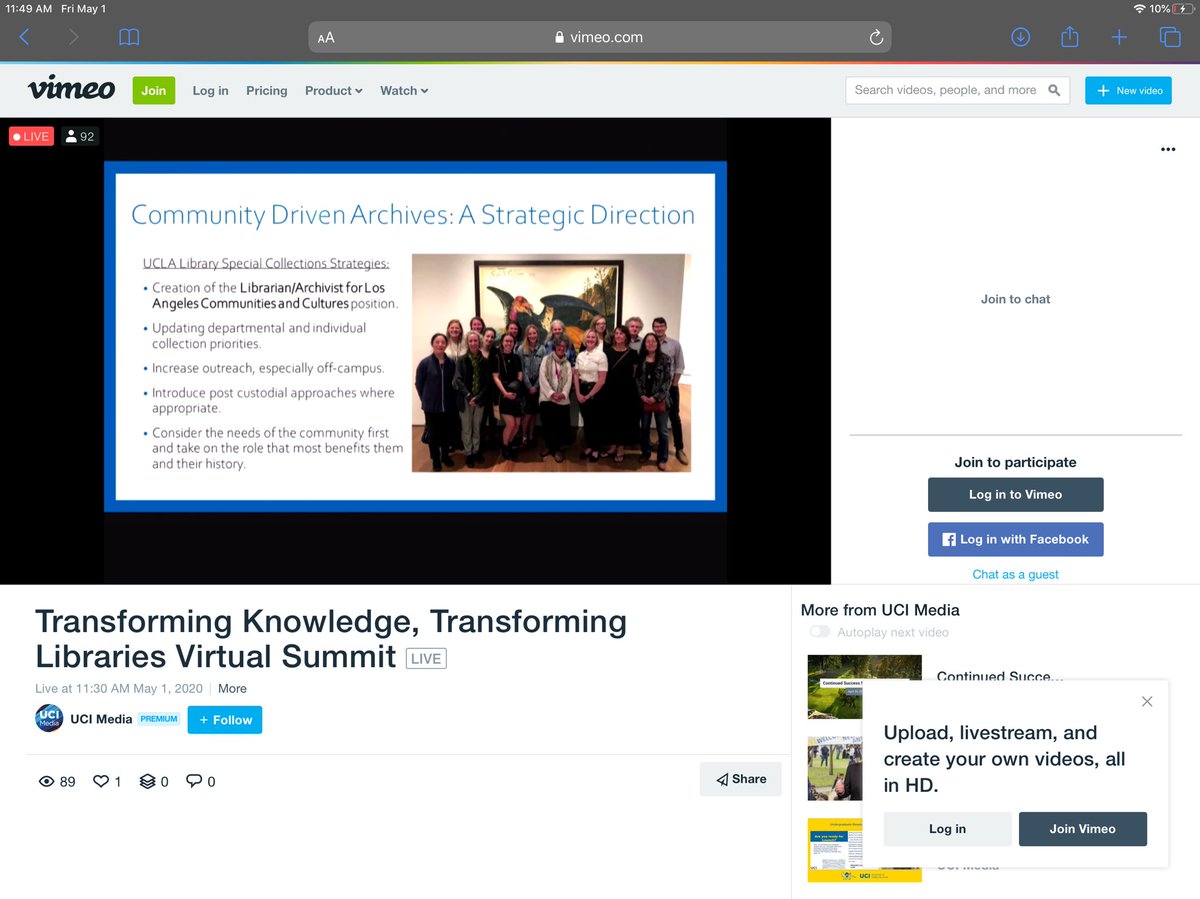The width and height of the screenshot is (1200, 899).
Task: Open the Pricing page
Action: 266,90
